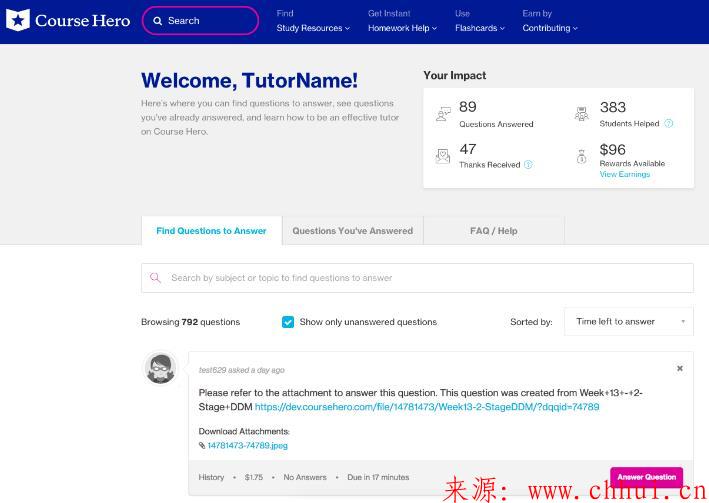
Task: Download attachment 14781473-74789.jpeg
Action: (247, 446)
